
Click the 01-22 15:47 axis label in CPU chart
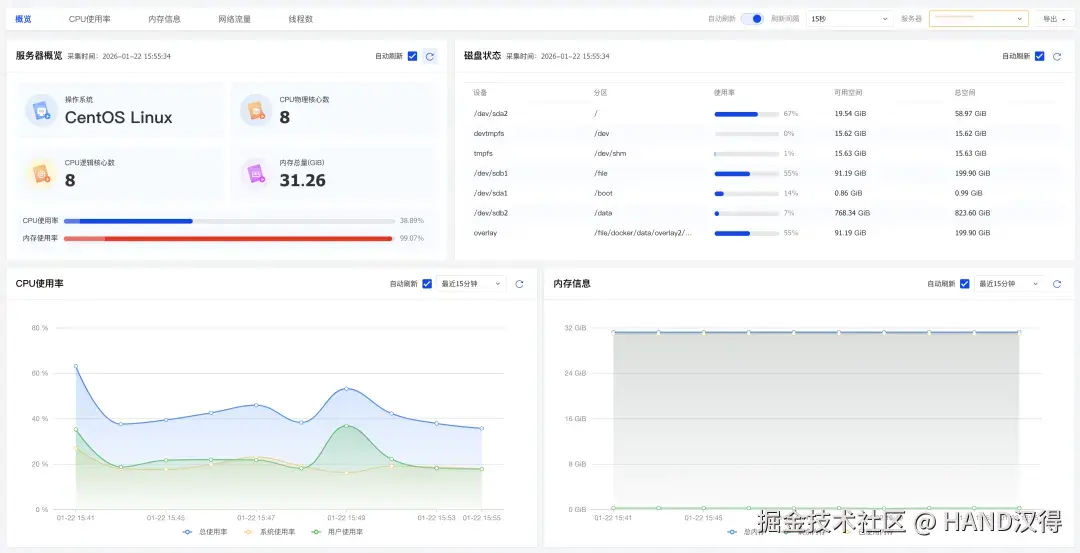256,517
